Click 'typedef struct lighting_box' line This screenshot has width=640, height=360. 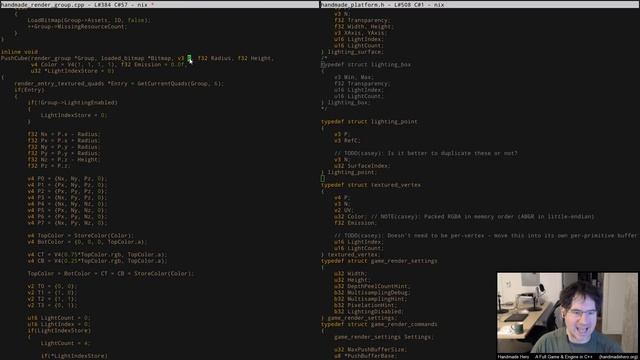click(x=366, y=64)
